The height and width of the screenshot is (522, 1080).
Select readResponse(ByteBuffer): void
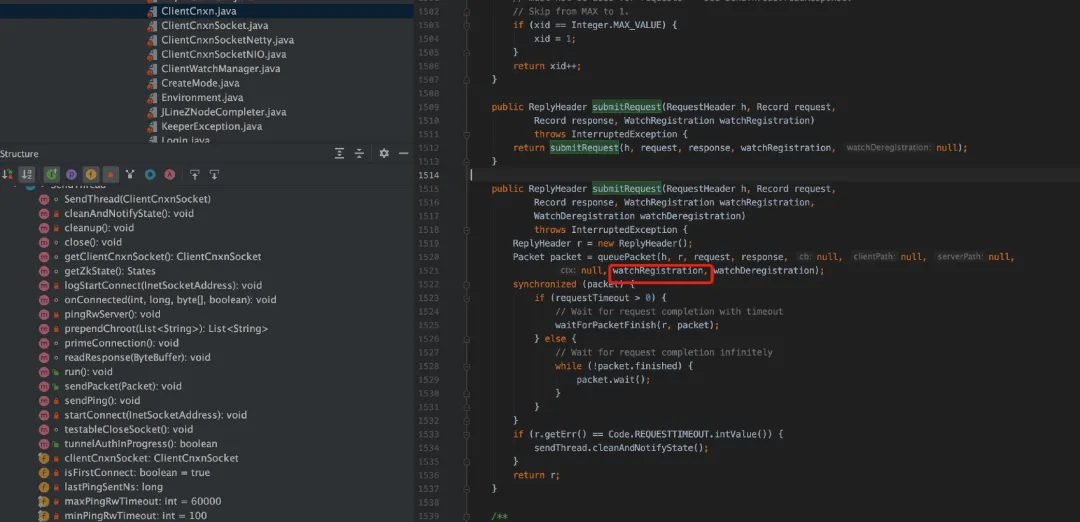coord(137,357)
